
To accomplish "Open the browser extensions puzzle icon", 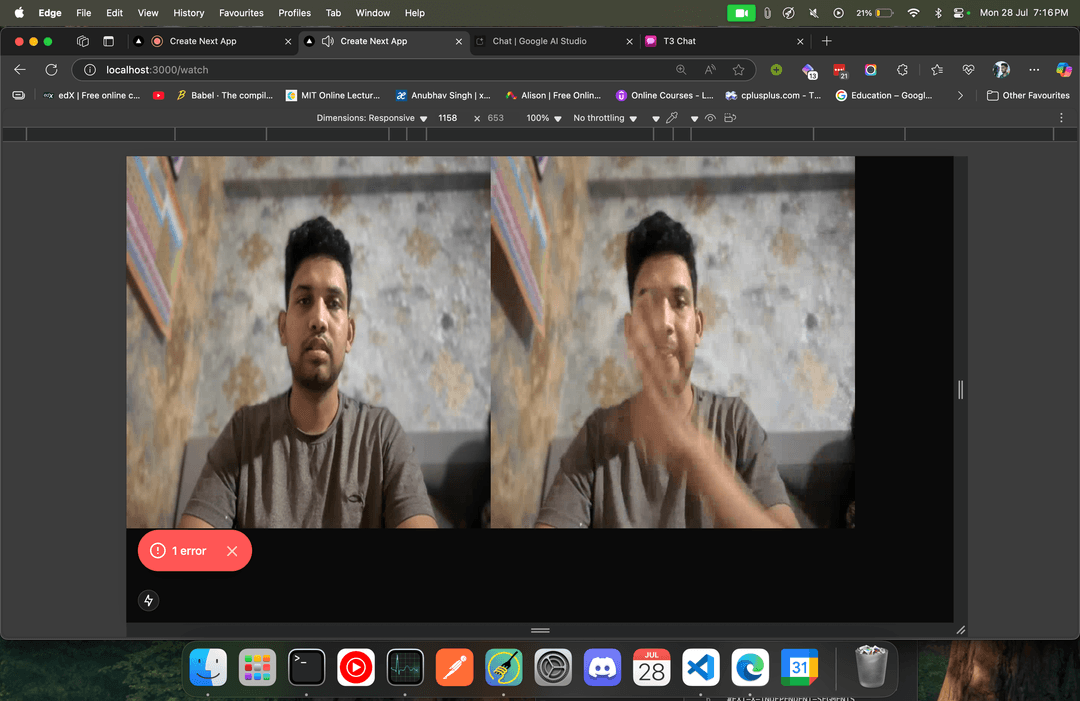I will pos(903,70).
